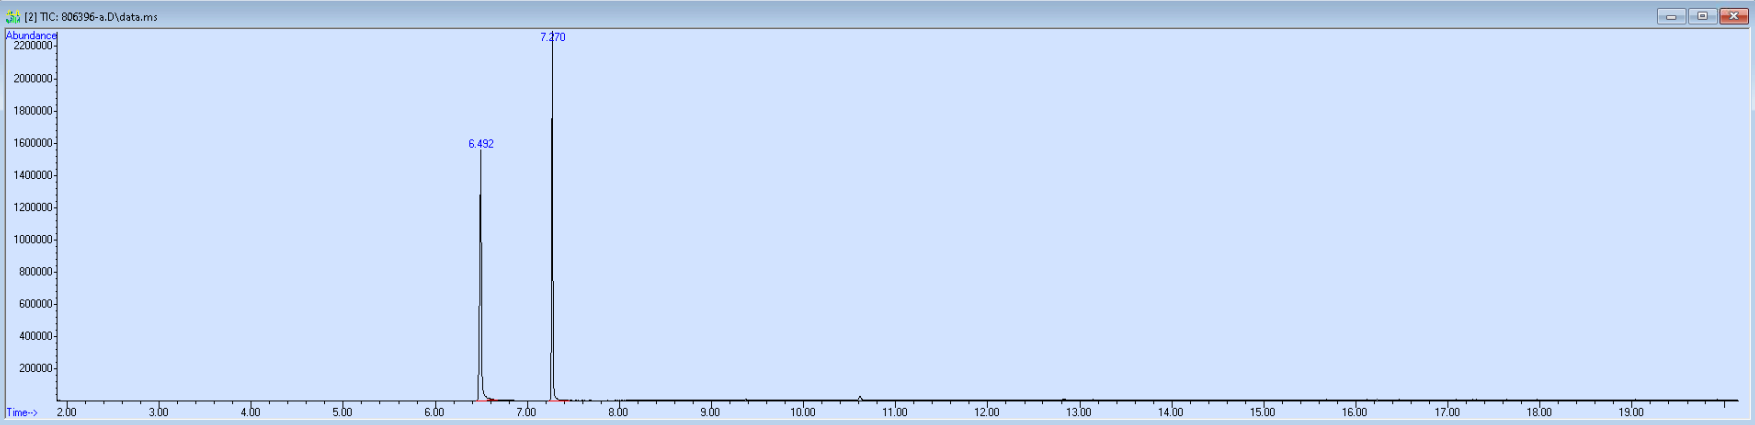This screenshot has width=1755, height=425.
Task: Click the 1400000 abundance tick label
Action: tap(32, 175)
